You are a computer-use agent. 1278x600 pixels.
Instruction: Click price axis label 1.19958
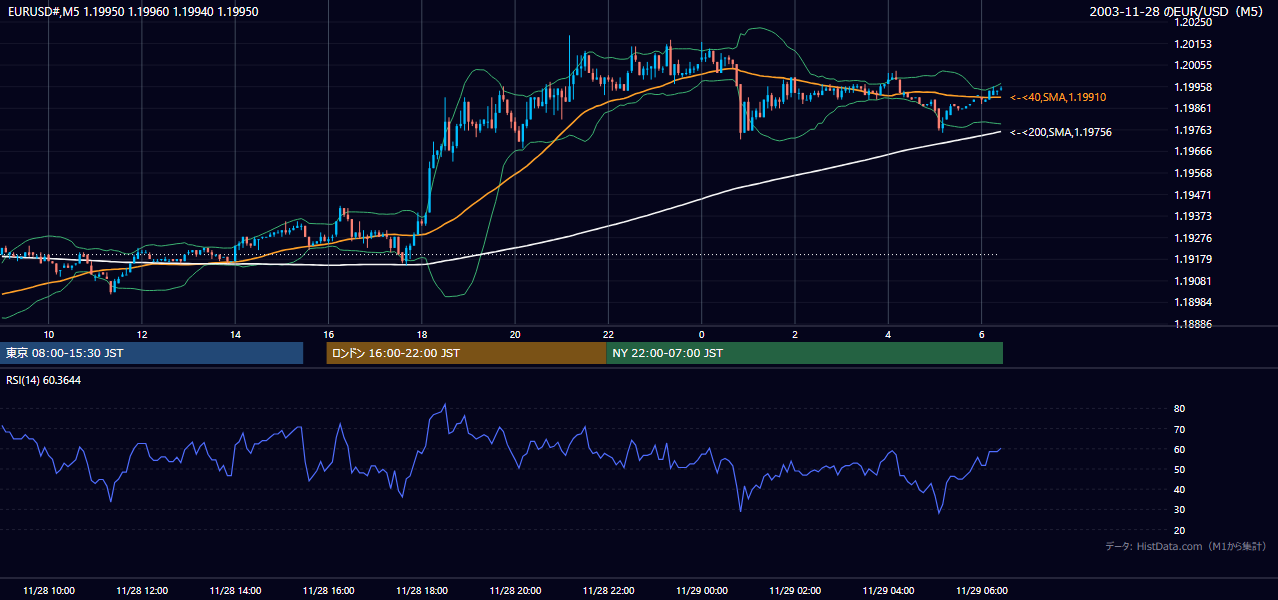tap(1193, 87)
